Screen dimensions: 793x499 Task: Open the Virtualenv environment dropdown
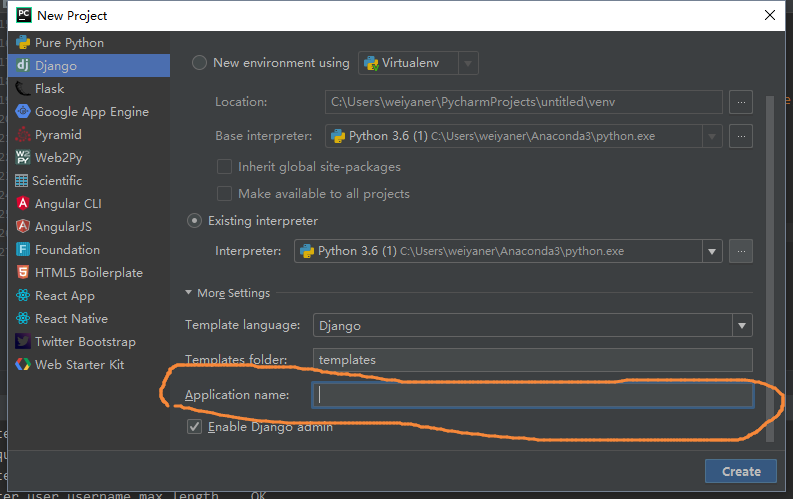pyautogui.click(x=468, y=63)
